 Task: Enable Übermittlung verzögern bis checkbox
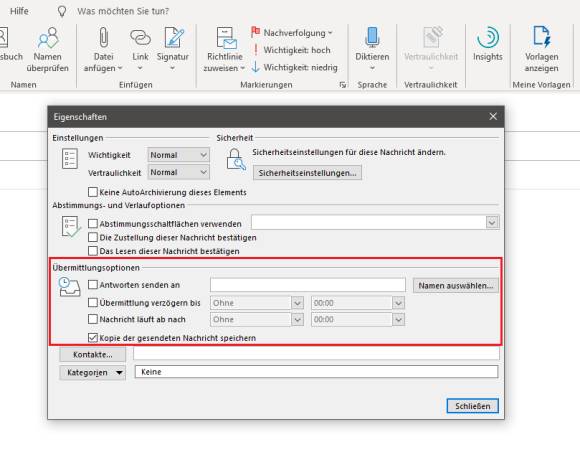(93, 302)
